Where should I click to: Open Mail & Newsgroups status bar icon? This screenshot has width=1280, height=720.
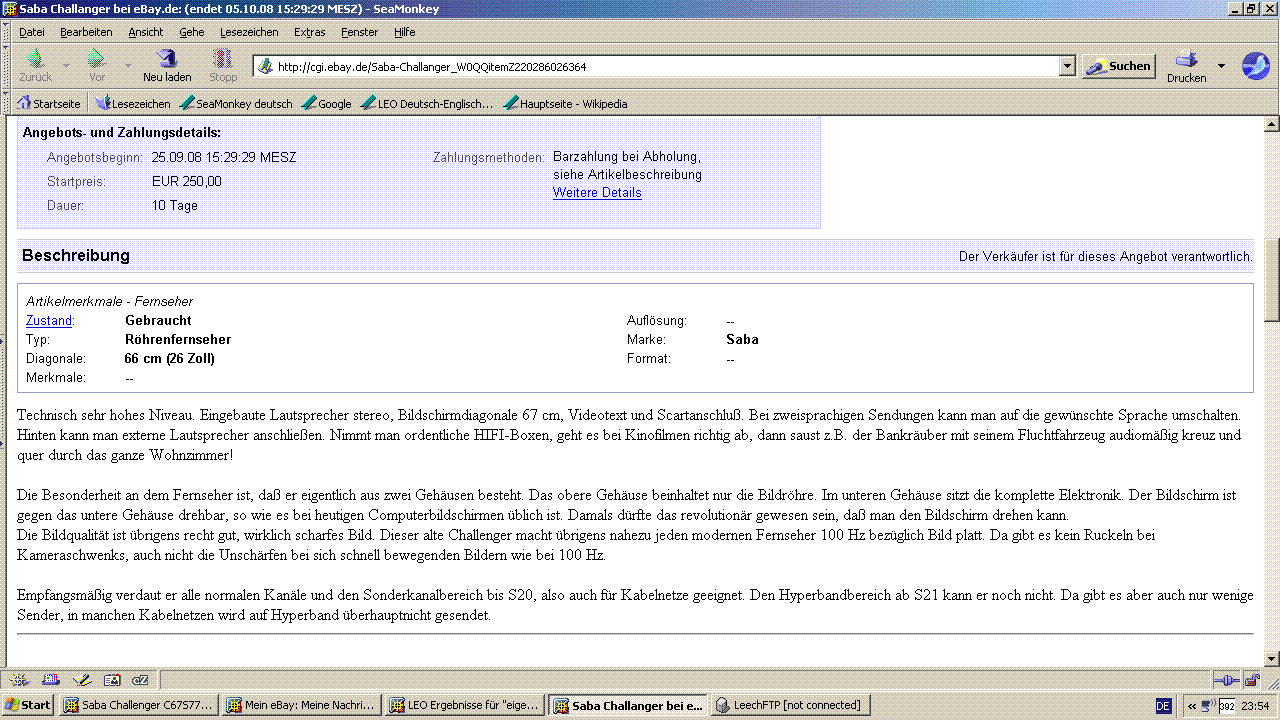(50, 680)
